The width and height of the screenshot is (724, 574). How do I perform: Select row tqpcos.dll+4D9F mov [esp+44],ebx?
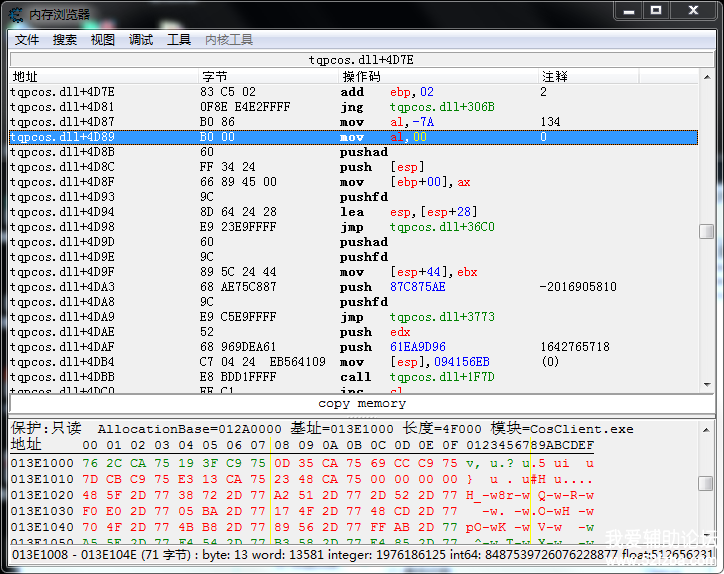[x=353, y=272]
